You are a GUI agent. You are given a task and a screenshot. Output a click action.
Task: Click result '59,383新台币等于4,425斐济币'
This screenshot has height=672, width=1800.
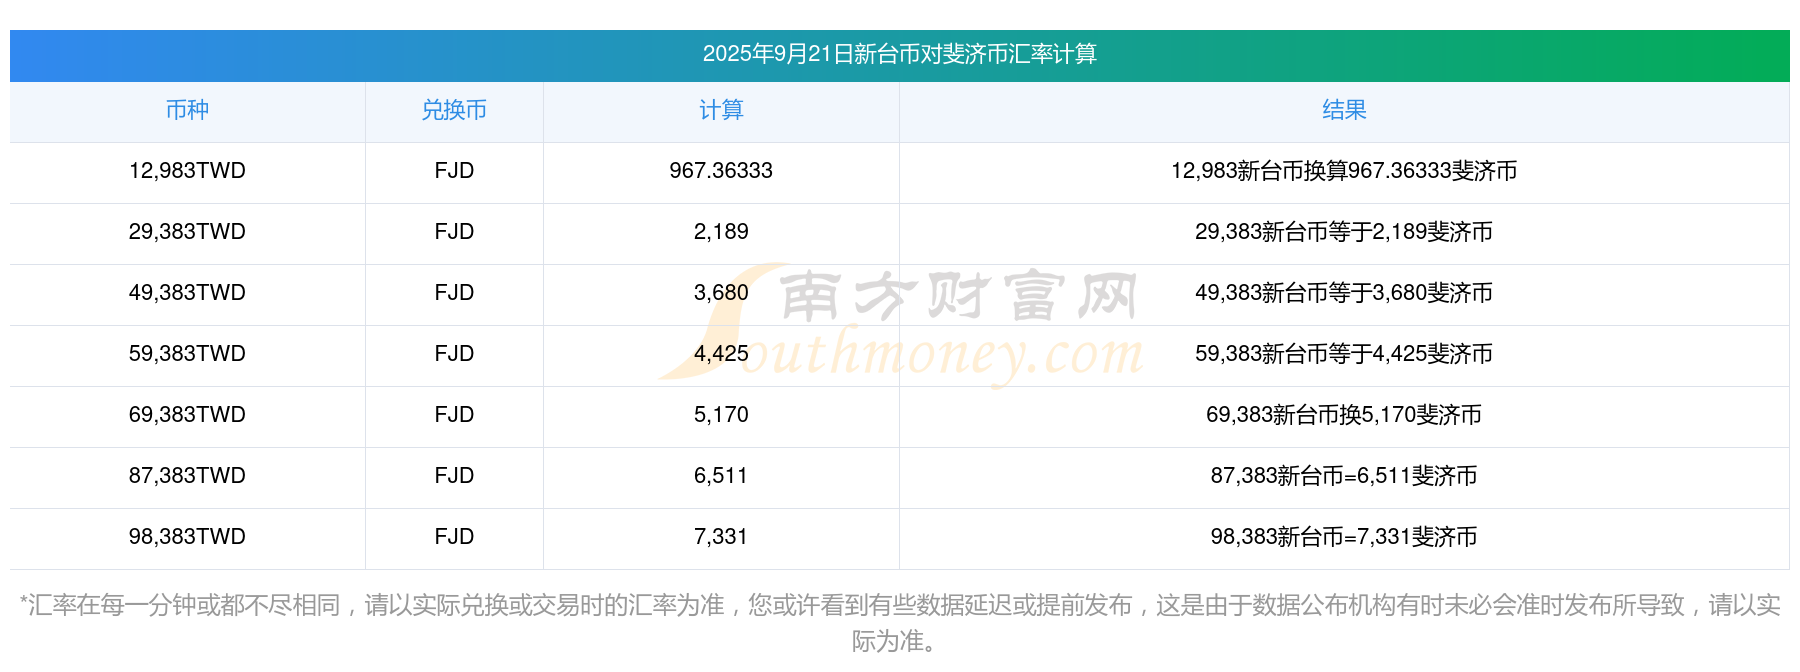click(x=1344, y=354)
